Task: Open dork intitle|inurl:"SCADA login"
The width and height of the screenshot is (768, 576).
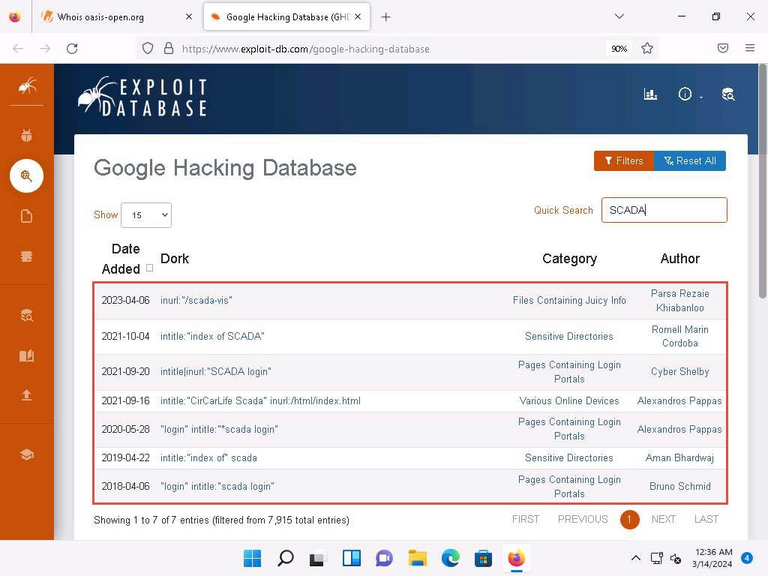Action: (216, 372)
